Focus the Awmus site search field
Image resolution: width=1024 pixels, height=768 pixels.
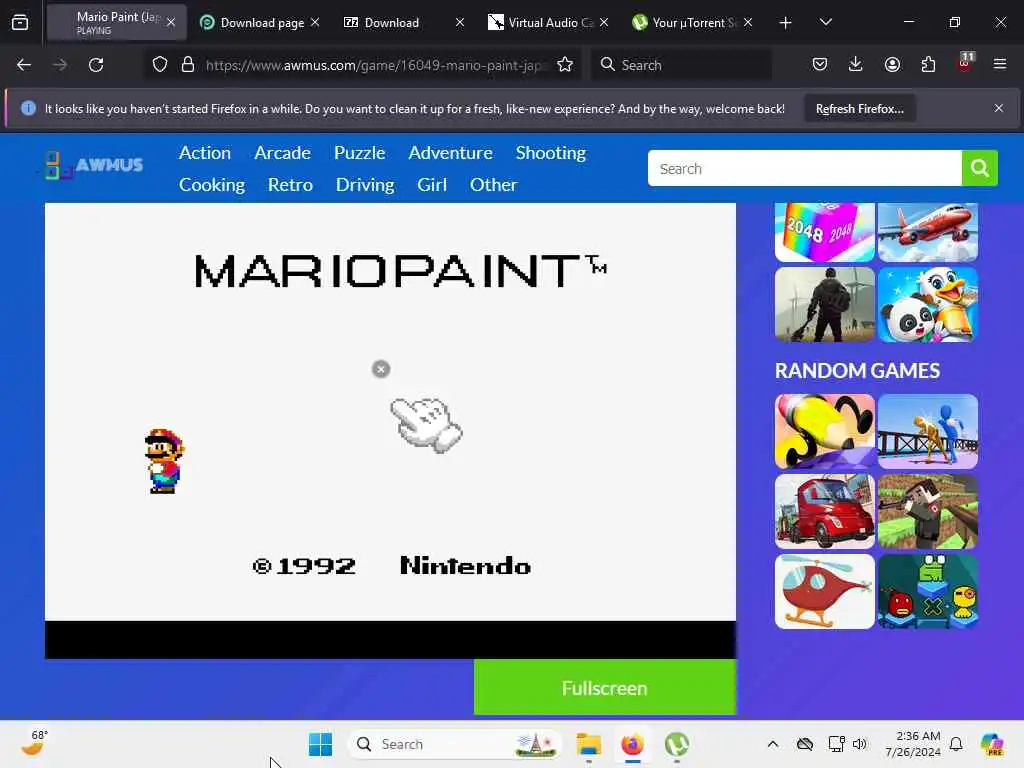click(x=805, y=168)
